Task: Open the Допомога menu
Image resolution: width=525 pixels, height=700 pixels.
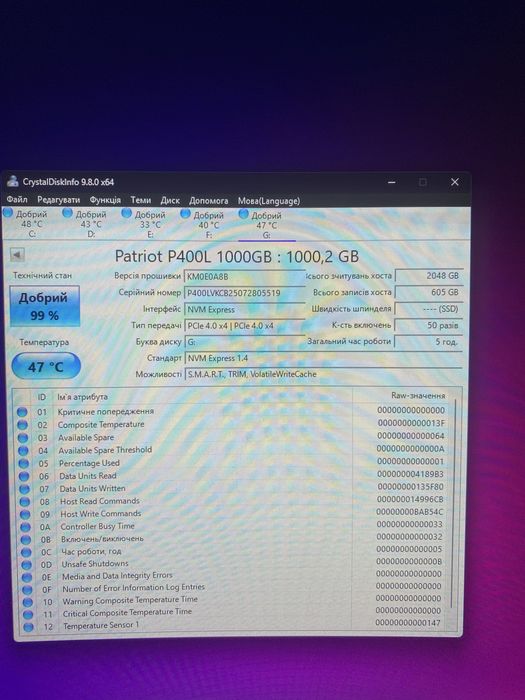Action: 208,201
